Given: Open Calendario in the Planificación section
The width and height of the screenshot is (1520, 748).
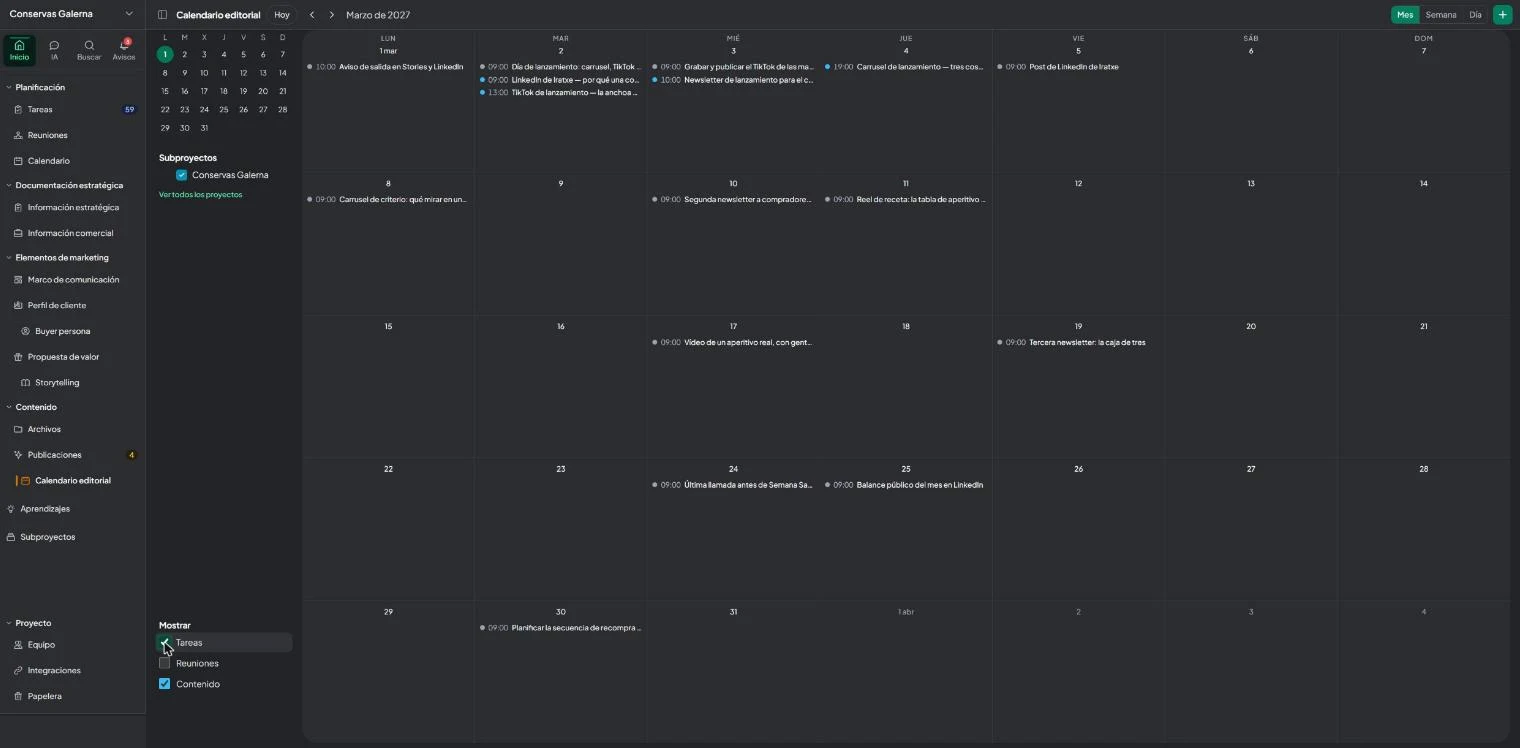Looking at the screenshot, I should [72, 161].
